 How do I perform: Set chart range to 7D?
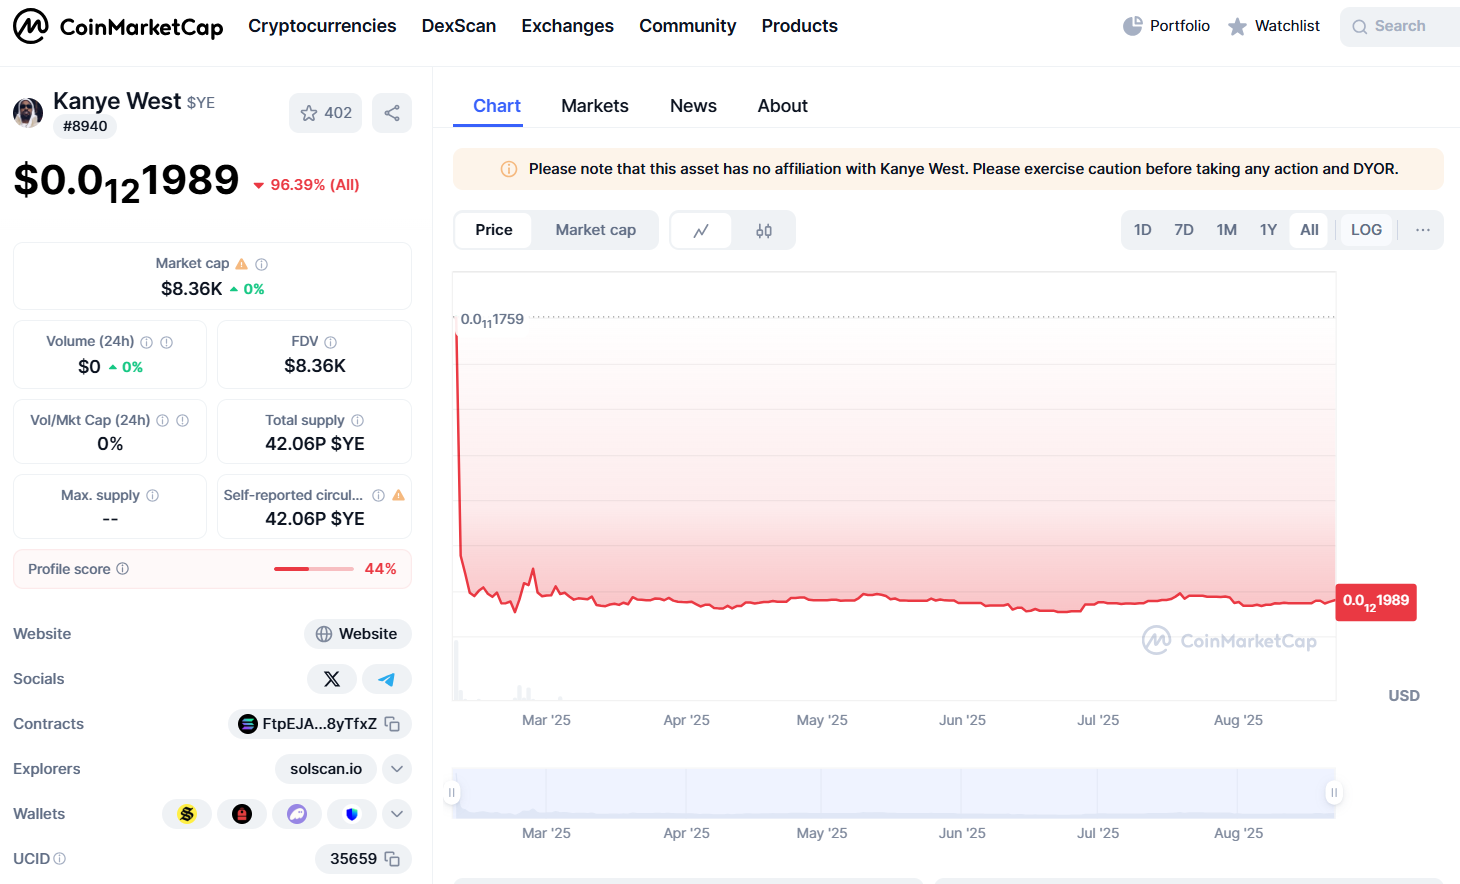tap(1184, 230)
